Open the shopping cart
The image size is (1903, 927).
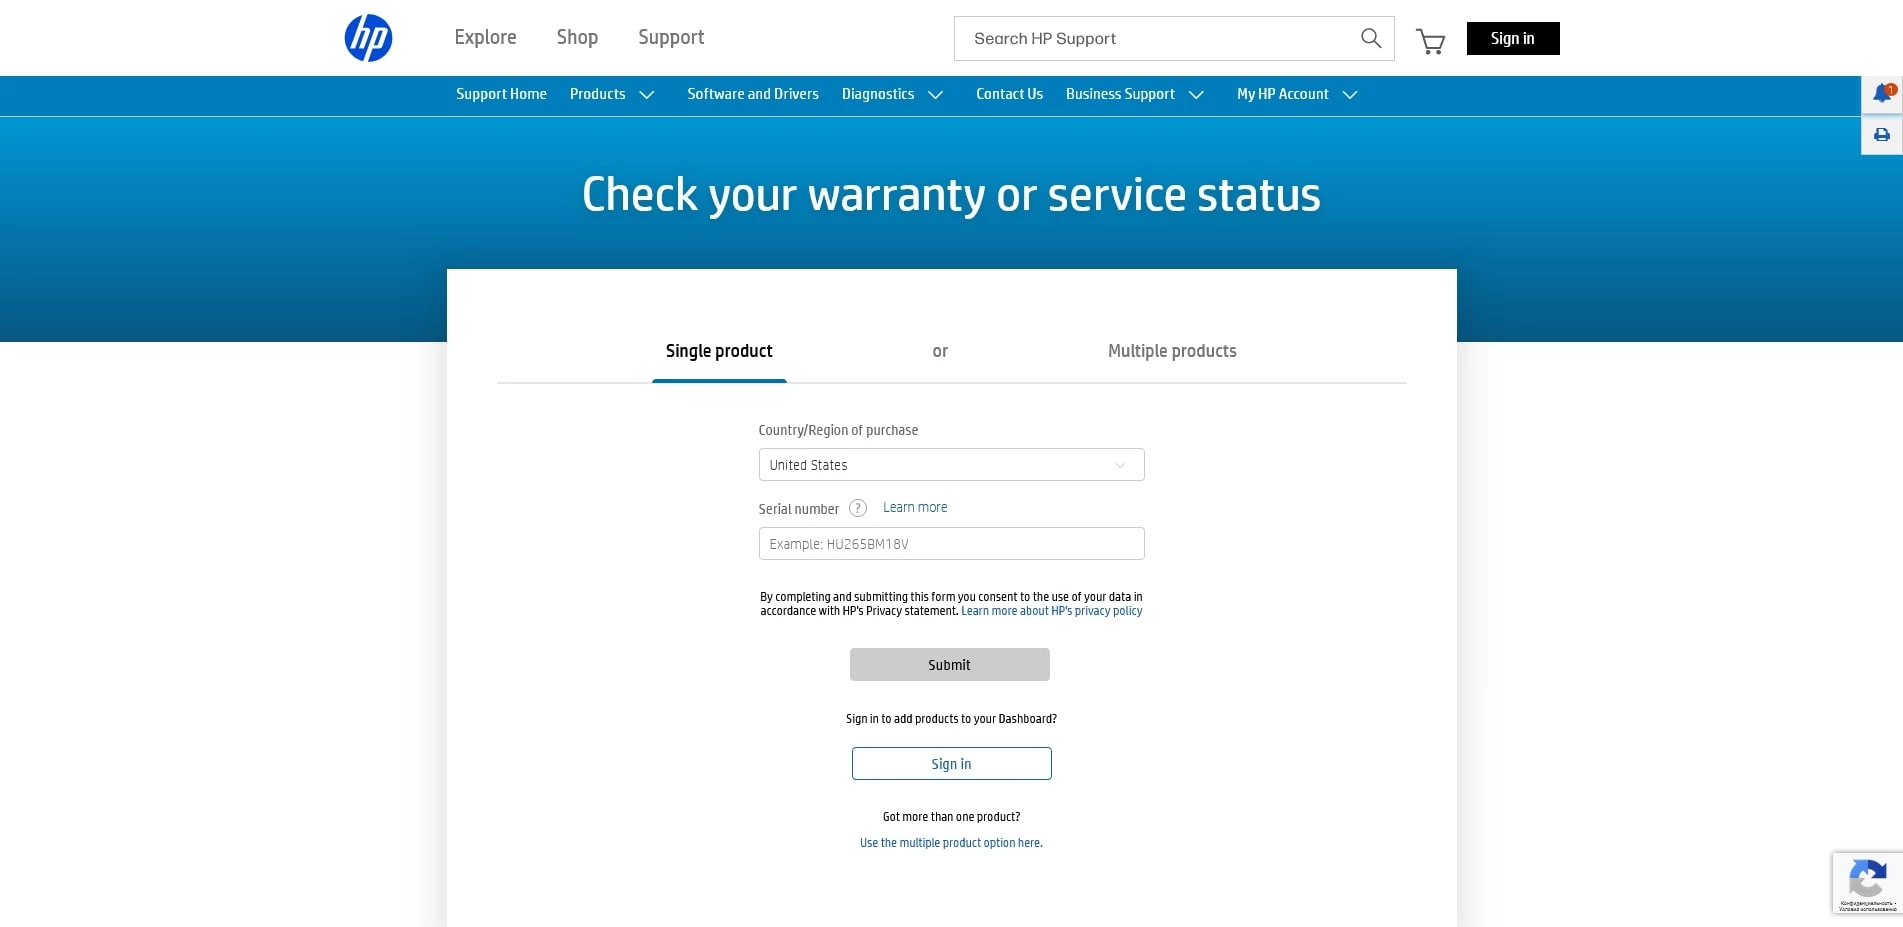1430,41
